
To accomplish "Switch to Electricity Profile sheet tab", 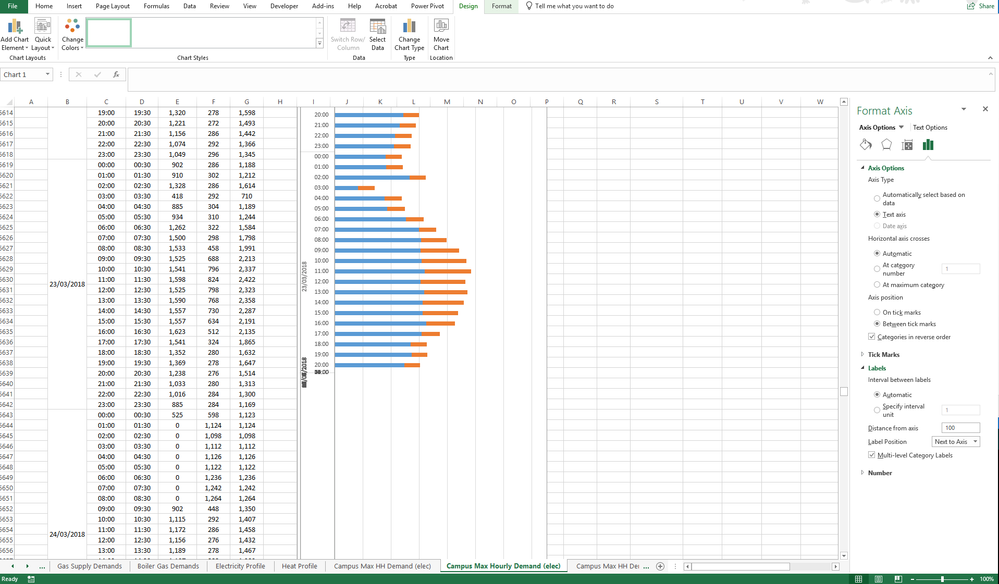I will [240, 566].
